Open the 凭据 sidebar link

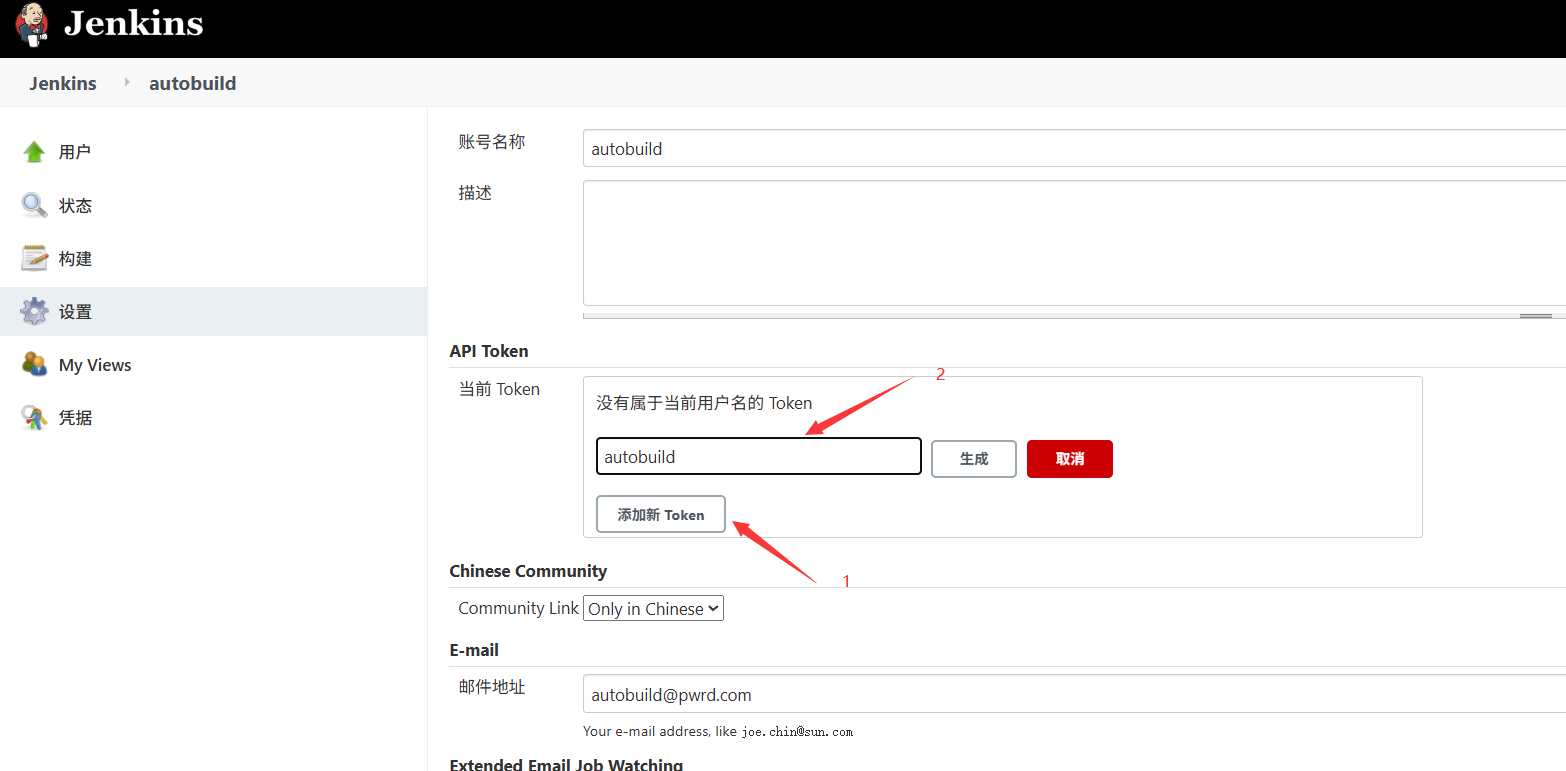[x=75, y=417]
